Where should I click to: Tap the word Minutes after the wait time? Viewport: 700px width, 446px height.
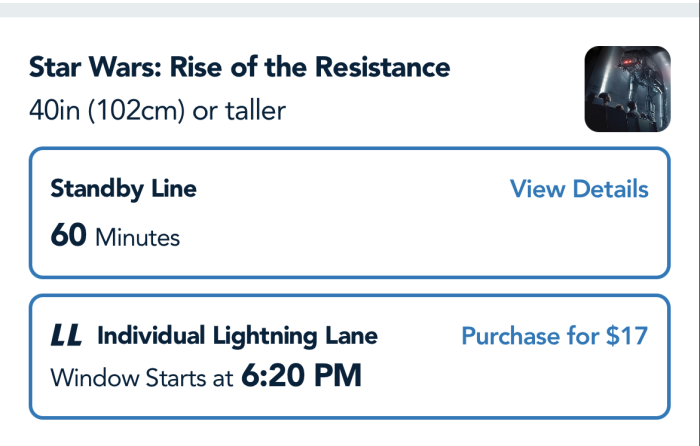click(137, 238)
